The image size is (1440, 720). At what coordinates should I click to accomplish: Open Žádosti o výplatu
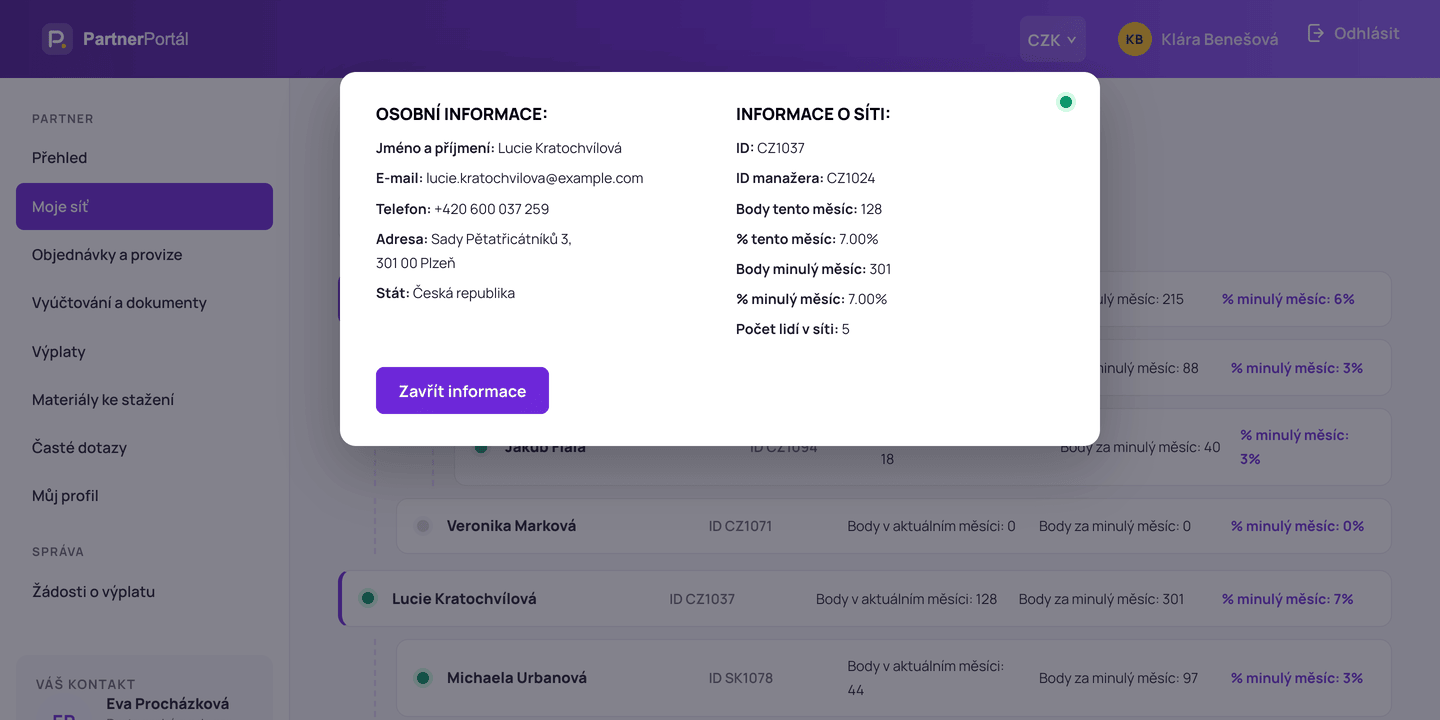[144, 591]
